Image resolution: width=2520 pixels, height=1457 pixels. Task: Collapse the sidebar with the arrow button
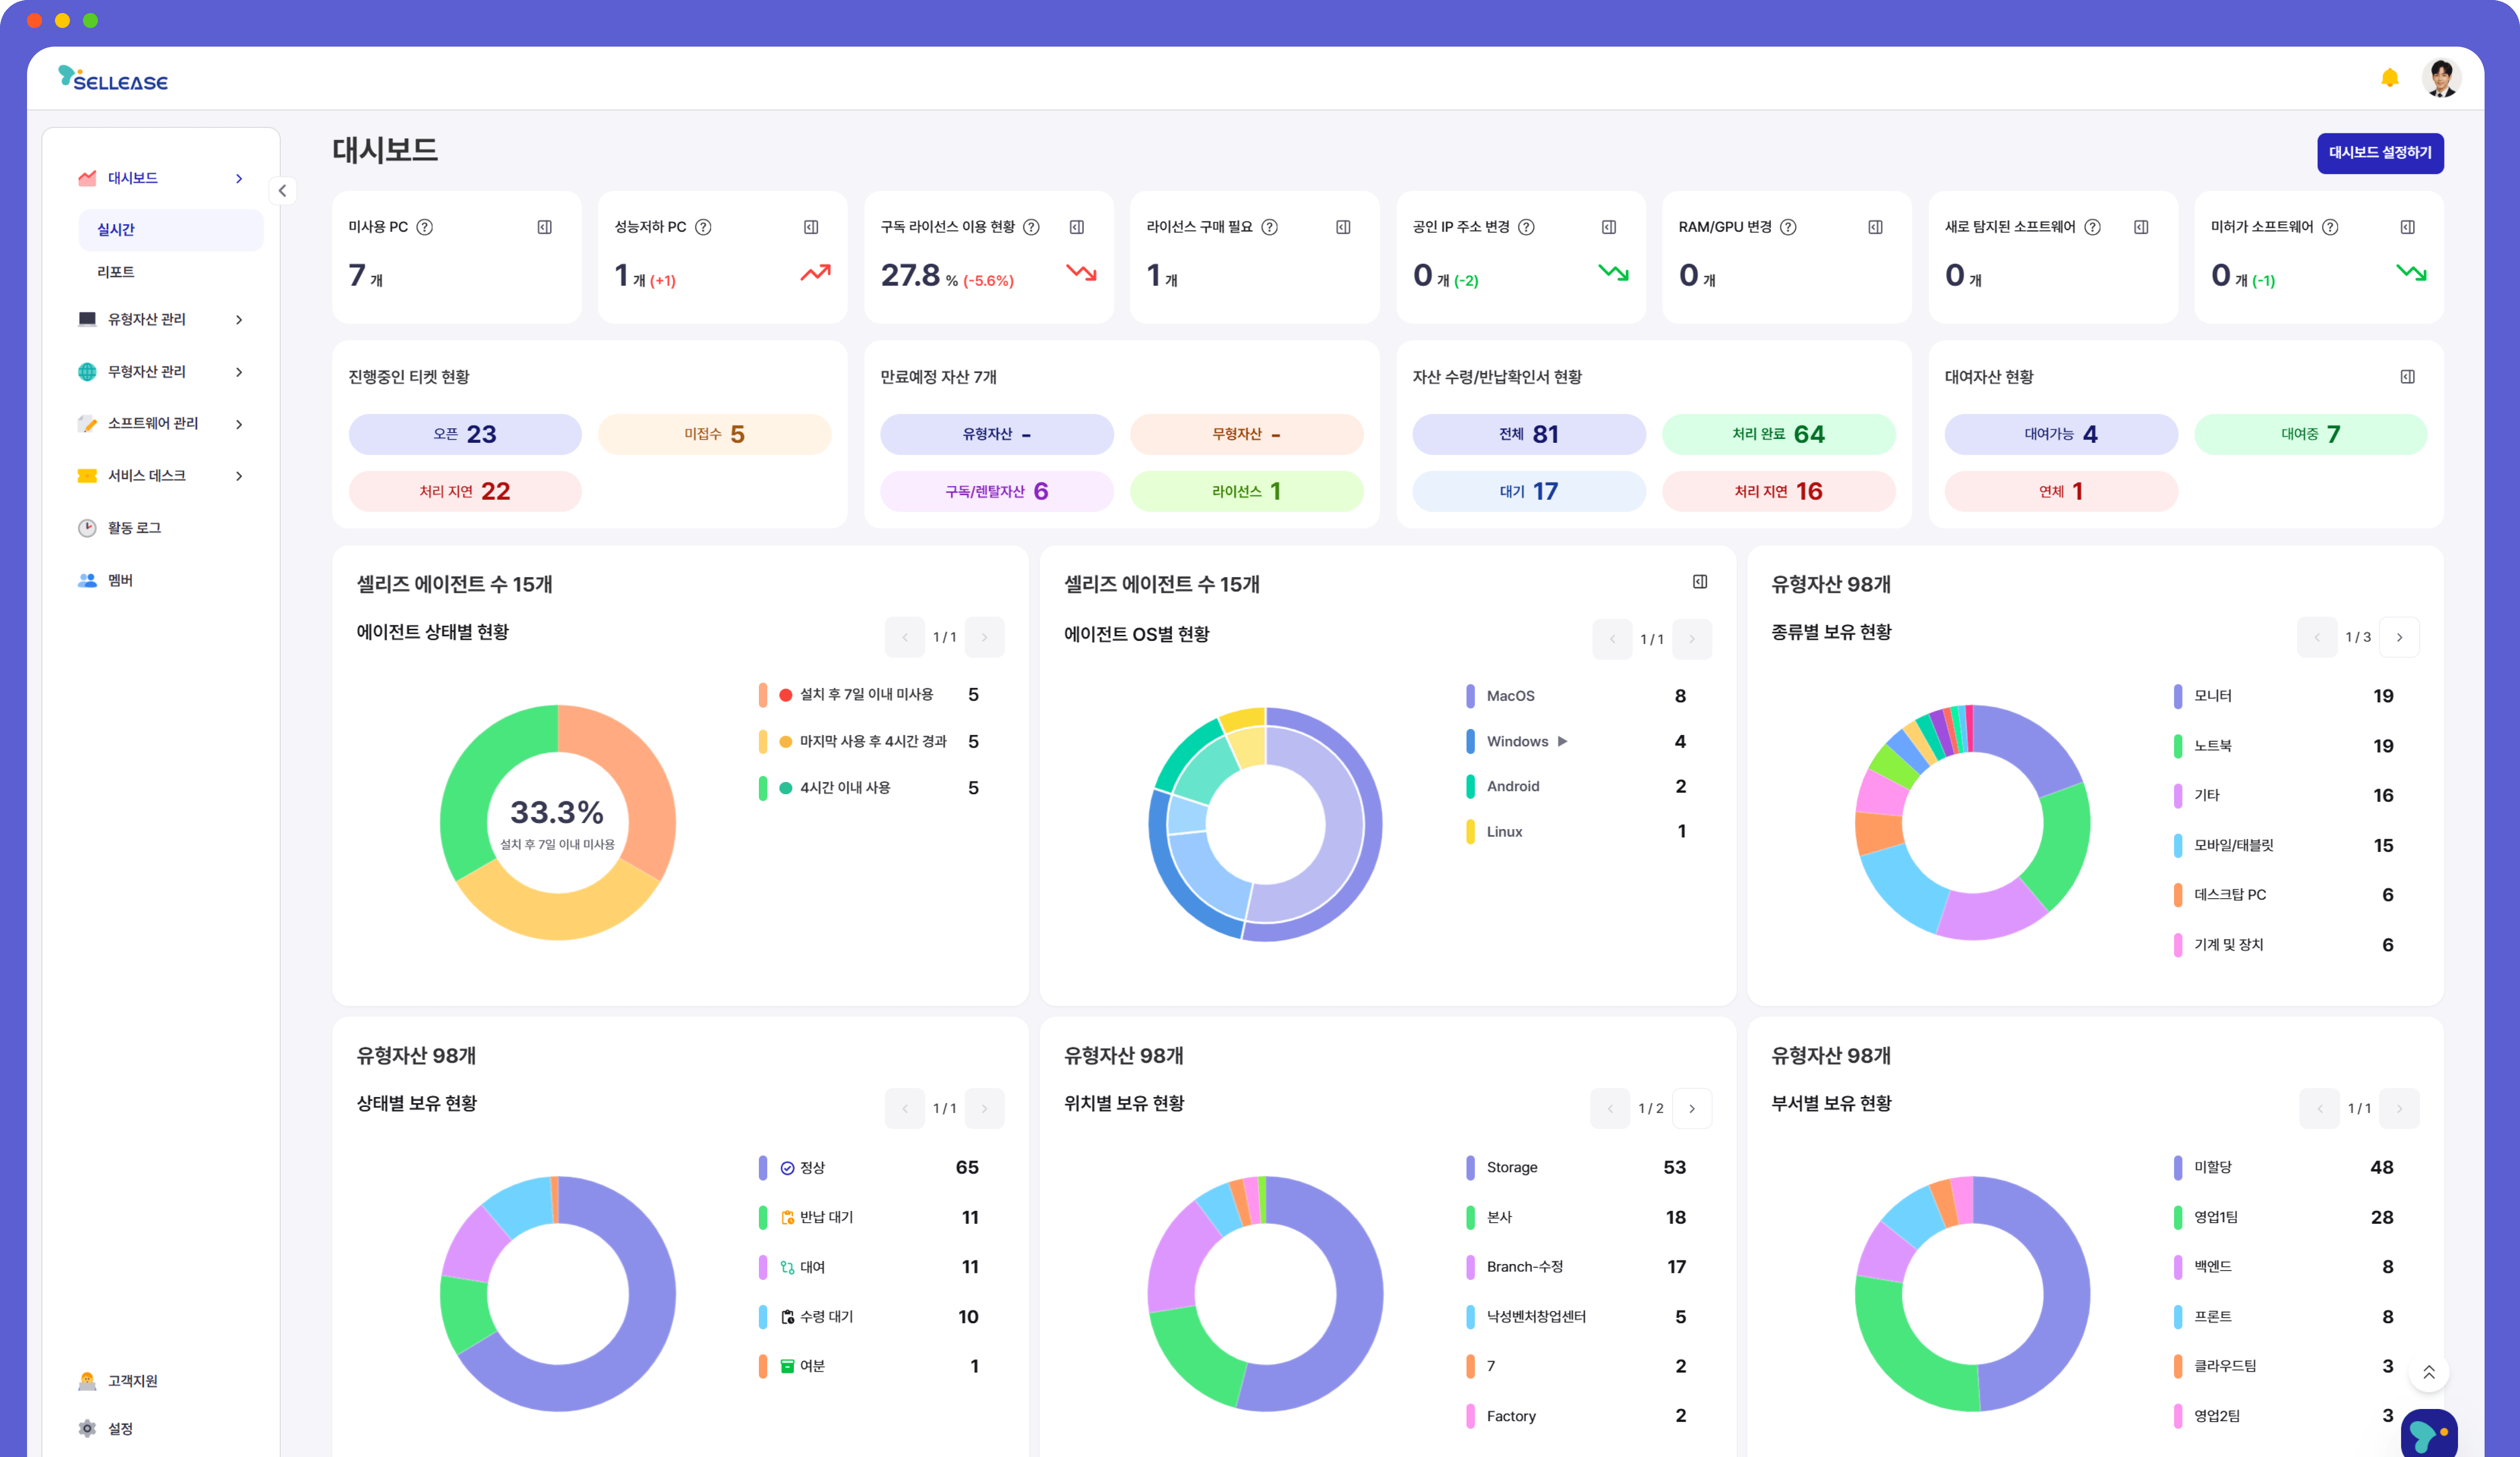pos(282,191)
